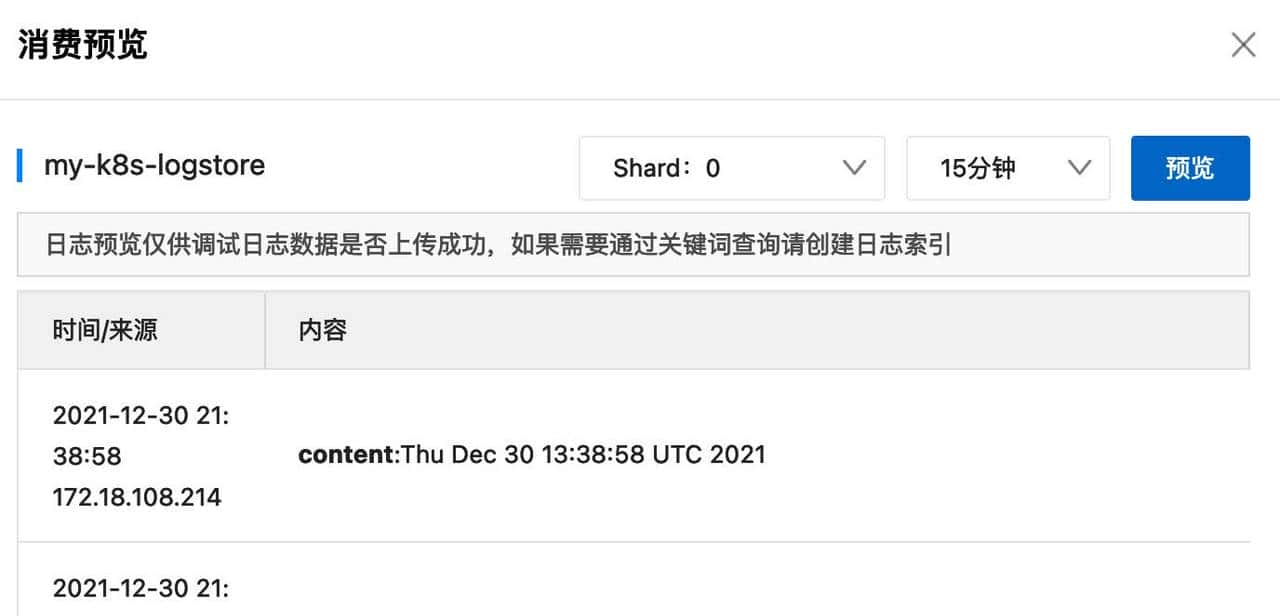The height and width of the screenshot is (616, 1280).
Task: Open the 15分钟 time range dropdown
Action: (1007, 168)
